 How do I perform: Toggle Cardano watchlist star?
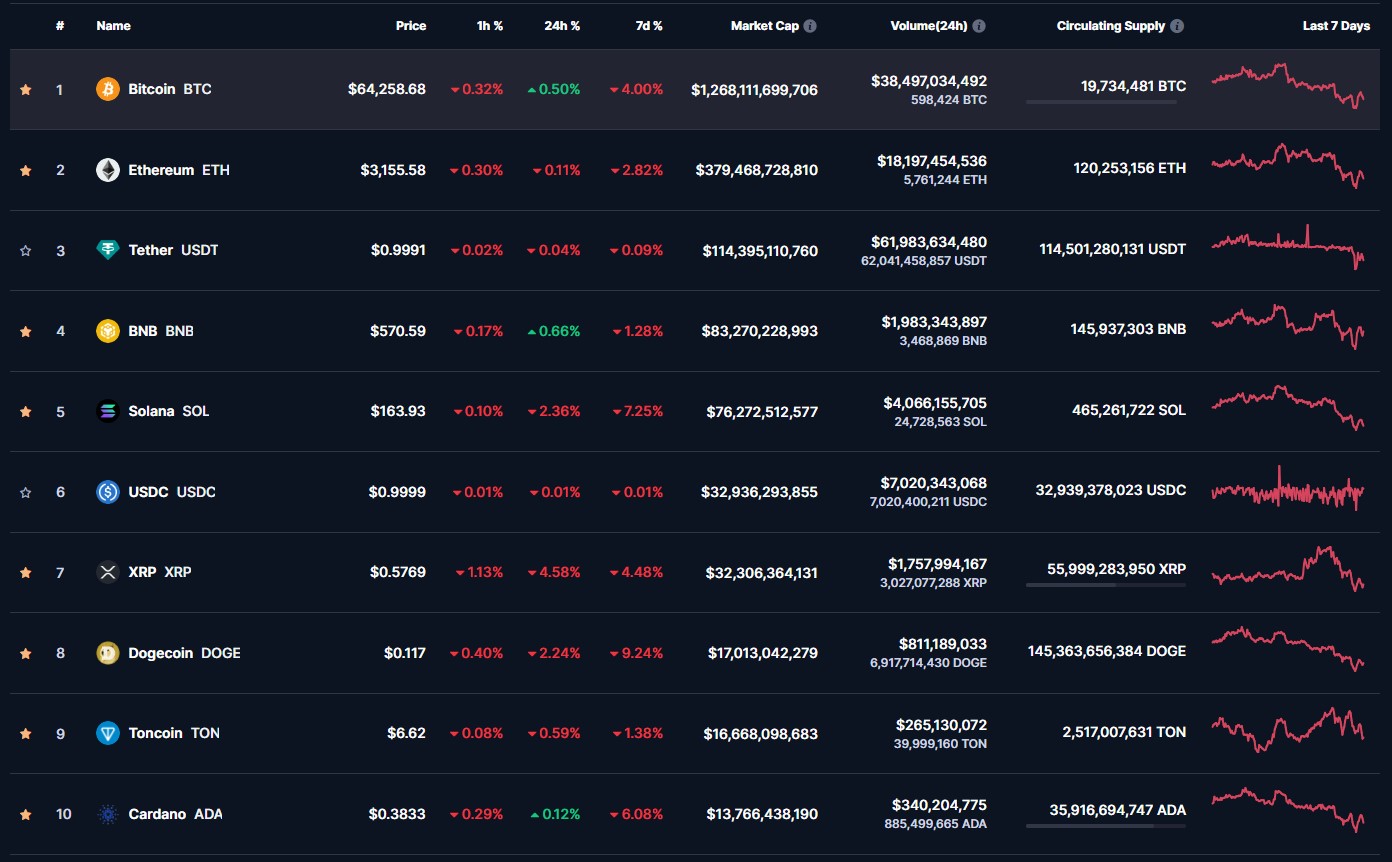coord(26,814)
